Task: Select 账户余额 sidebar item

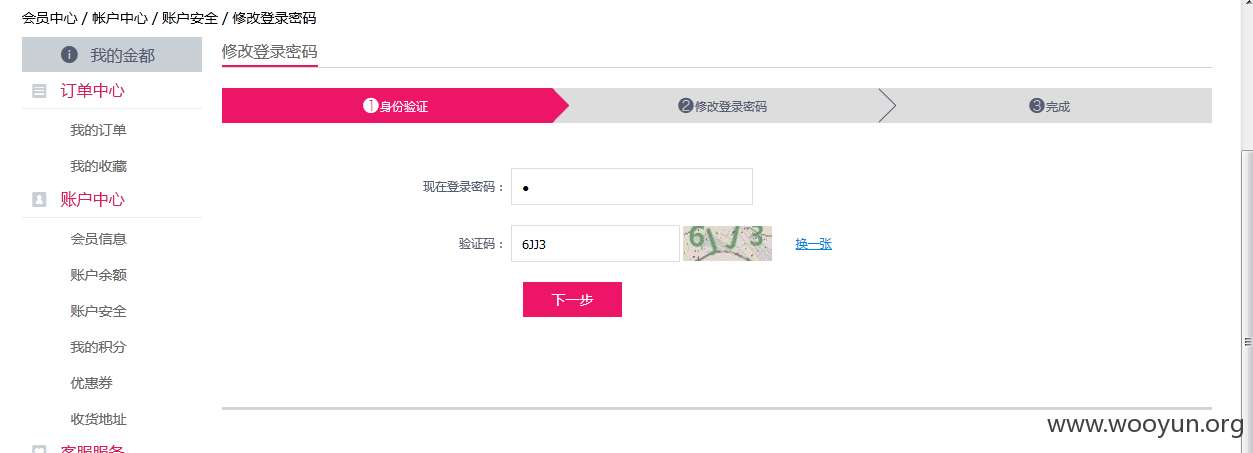Action: (x=98, y=275)
